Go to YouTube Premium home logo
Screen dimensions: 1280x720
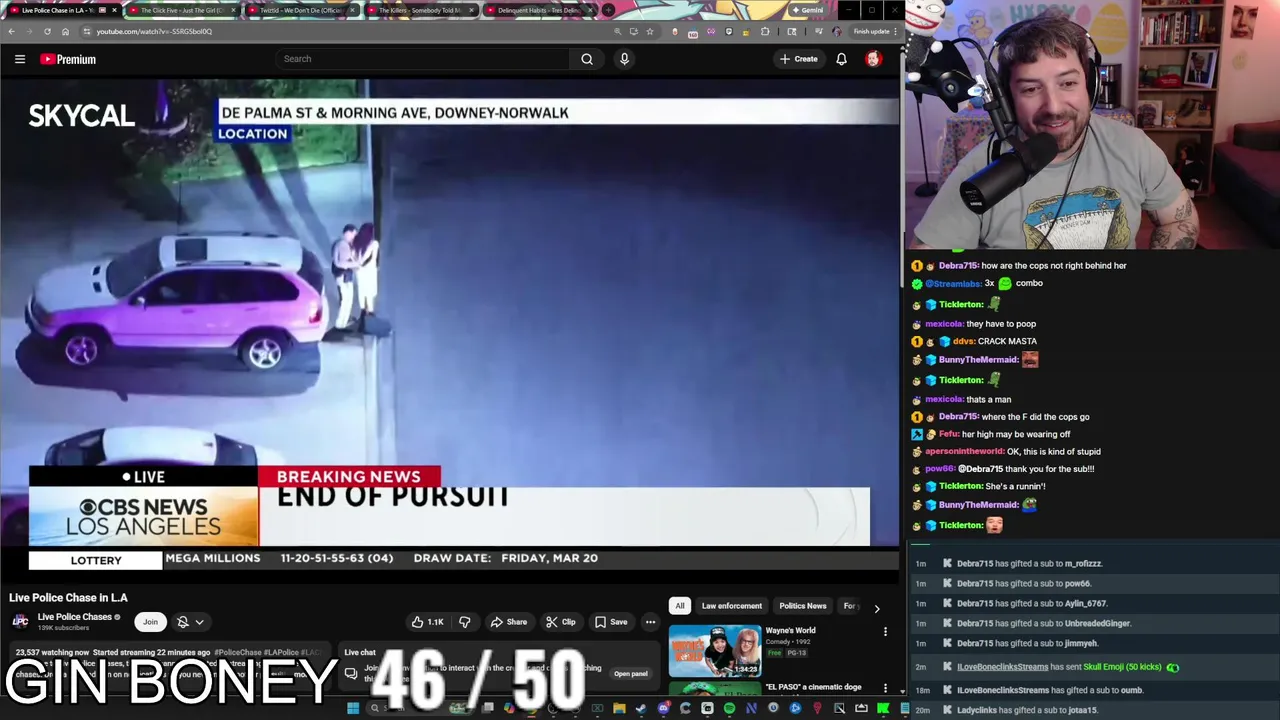point(68,59)
